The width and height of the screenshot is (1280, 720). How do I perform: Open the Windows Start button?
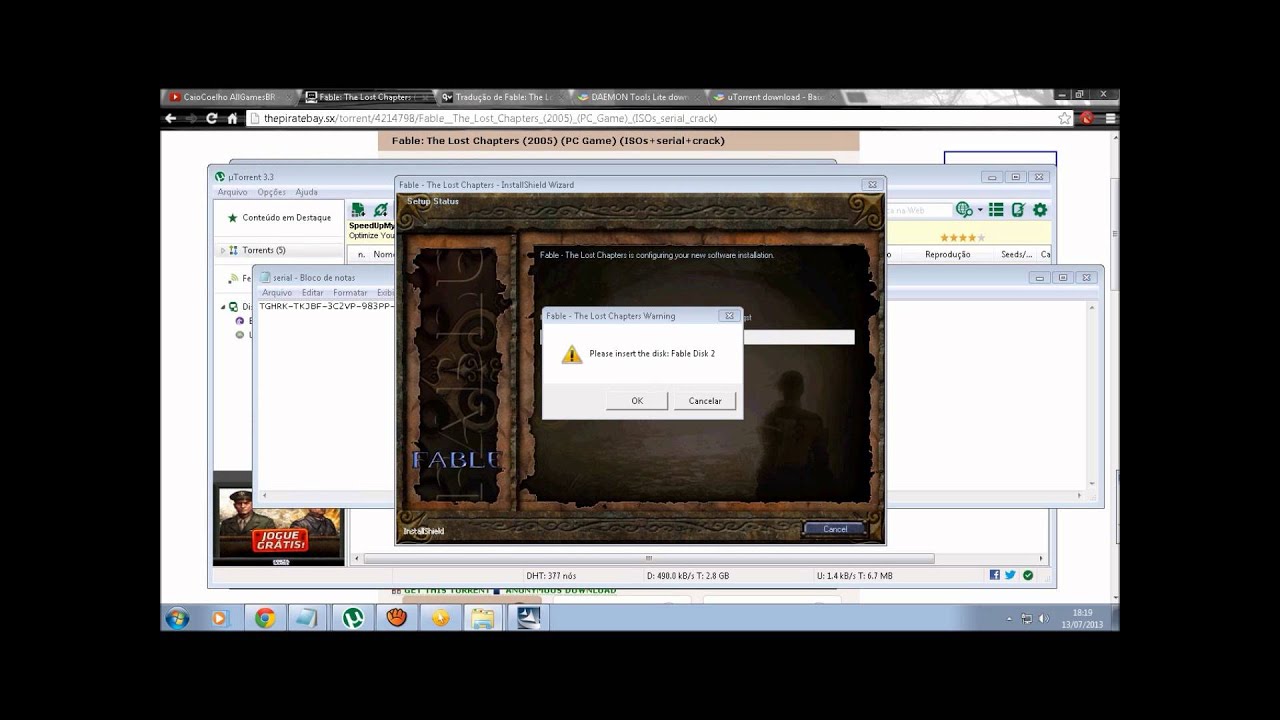tap(177, 618)
